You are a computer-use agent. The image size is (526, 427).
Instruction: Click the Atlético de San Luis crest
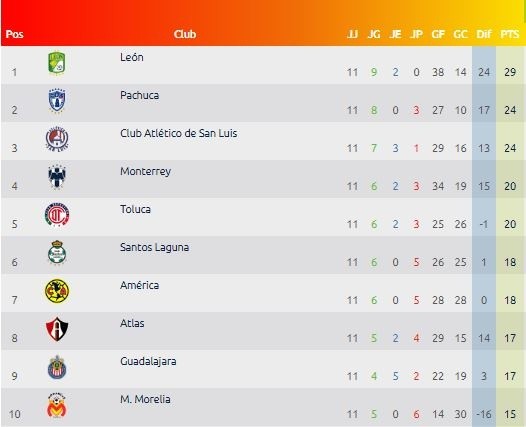pyautogui.click(x=57, y=139)
